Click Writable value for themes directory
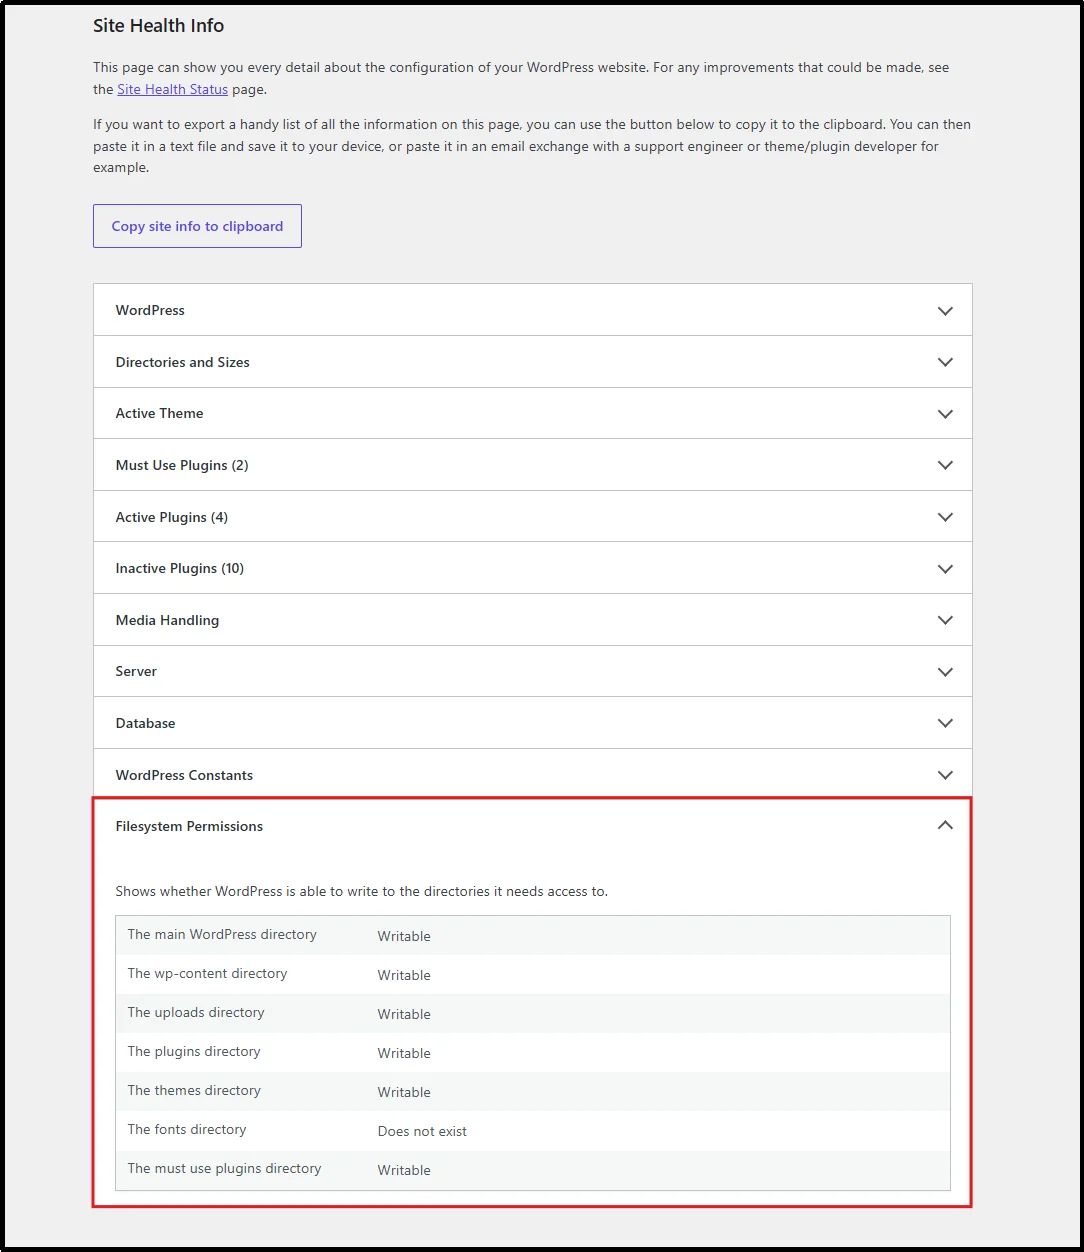This screenshot has width=1084, height=1252. point(404,1092)
